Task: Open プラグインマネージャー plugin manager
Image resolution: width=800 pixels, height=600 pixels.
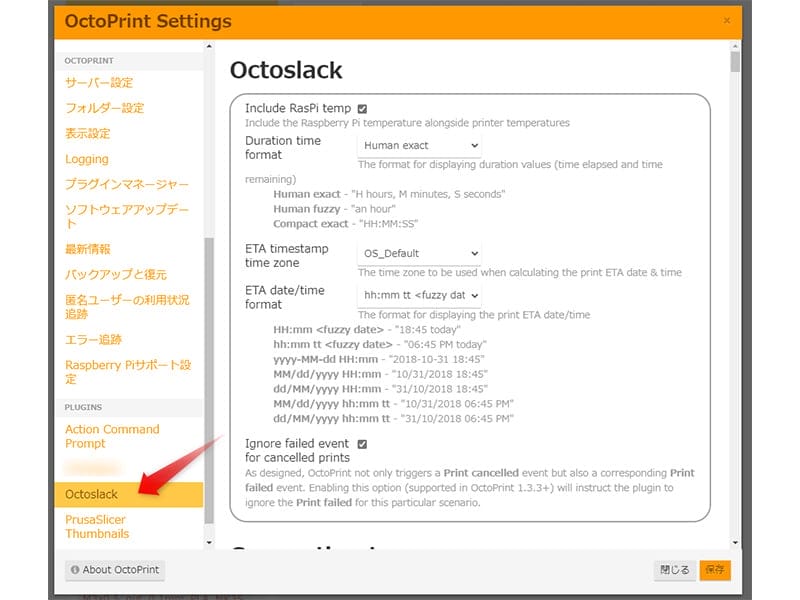Action: [119, 184]
